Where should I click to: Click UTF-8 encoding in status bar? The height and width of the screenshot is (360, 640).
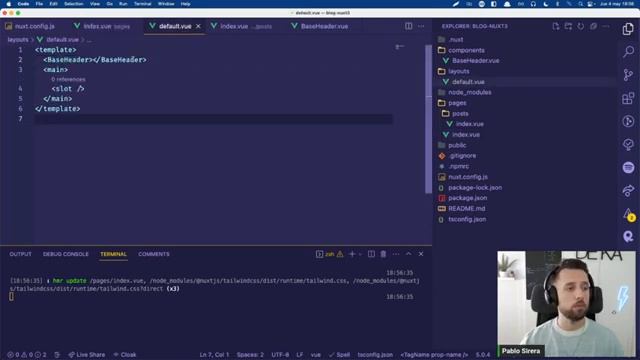coord(280,355)
